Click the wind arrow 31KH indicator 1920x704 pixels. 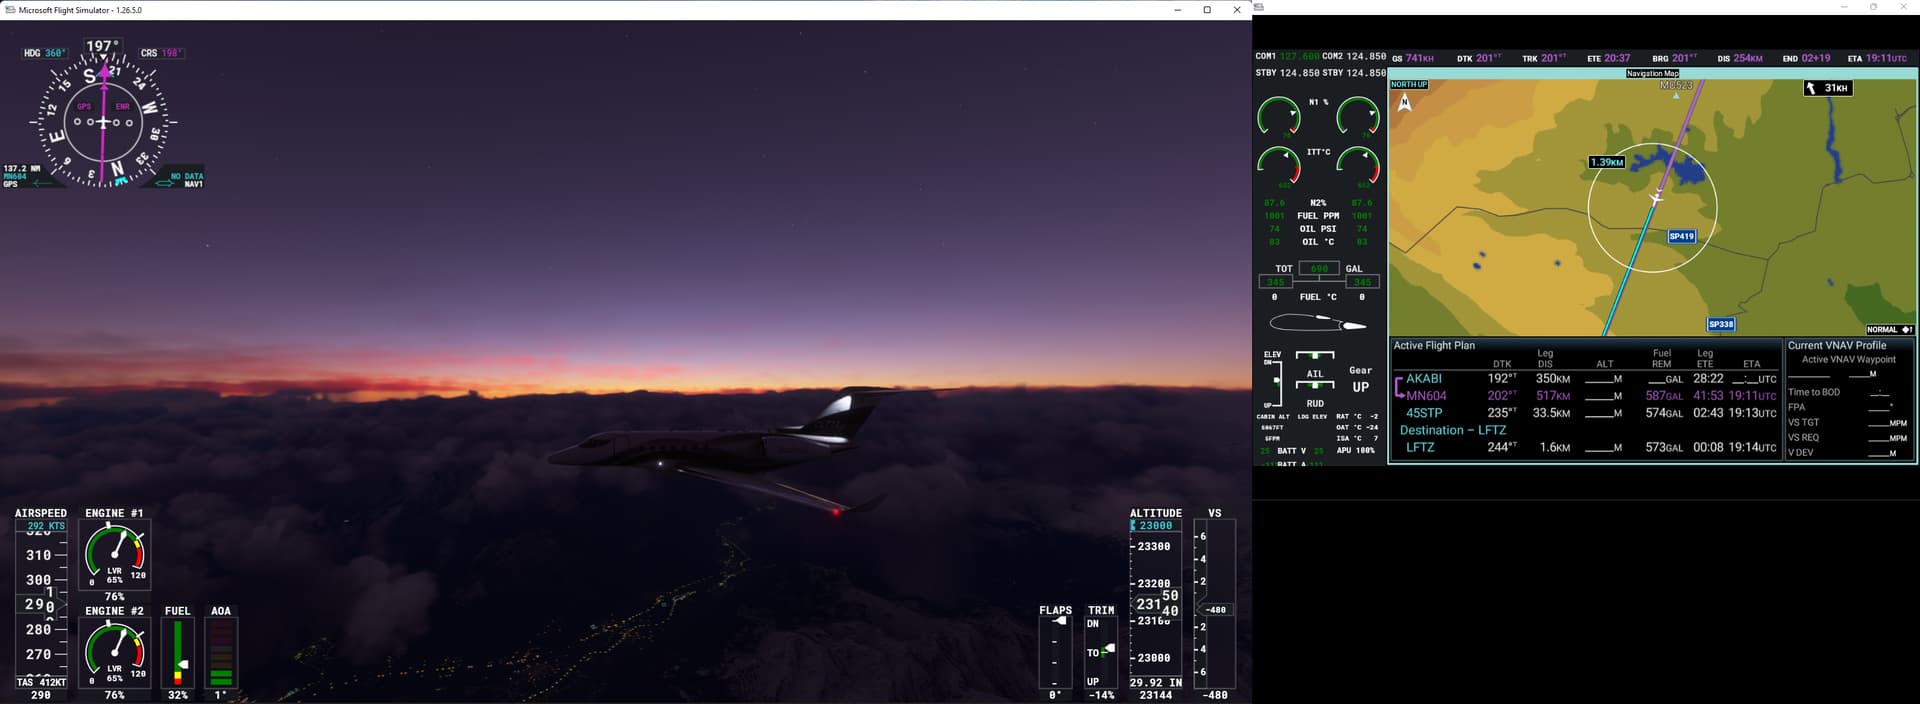pyautogui.click(x=1828, y=88)
